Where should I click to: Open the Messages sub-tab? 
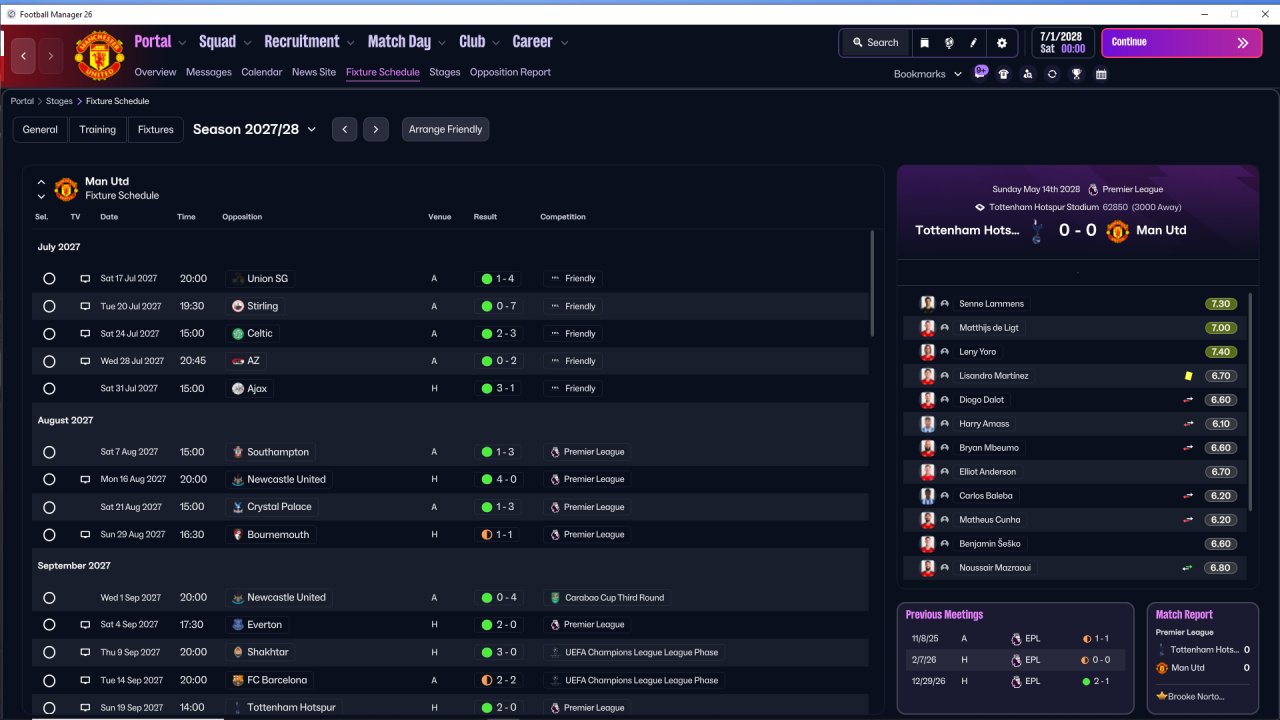pyautogui.click(x=209, y=72)
